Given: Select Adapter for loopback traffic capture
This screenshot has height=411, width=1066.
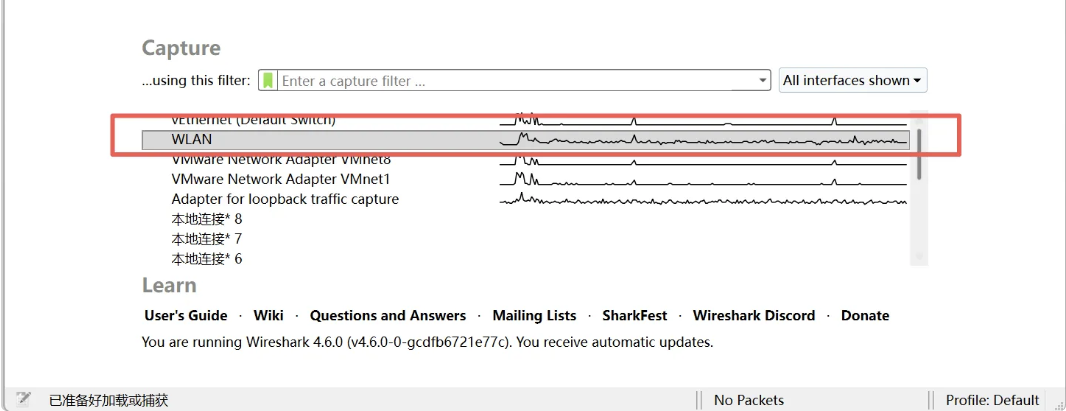Looking at the screenshot, I should (285, 199).
